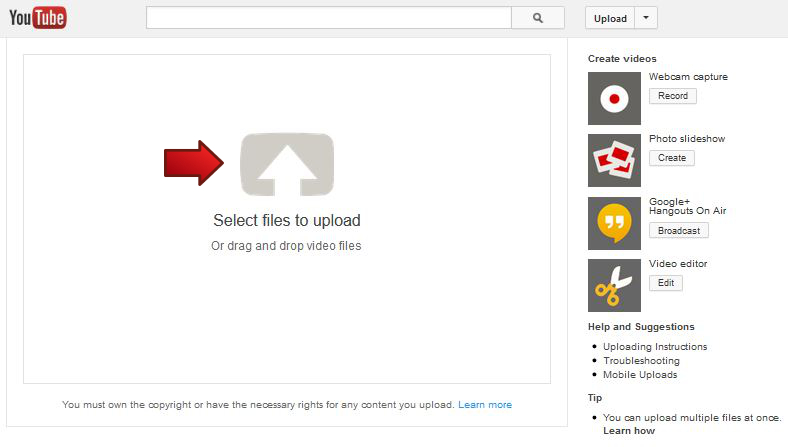Open the dropdown arrow beside Upload

click(x=647, y=18)
